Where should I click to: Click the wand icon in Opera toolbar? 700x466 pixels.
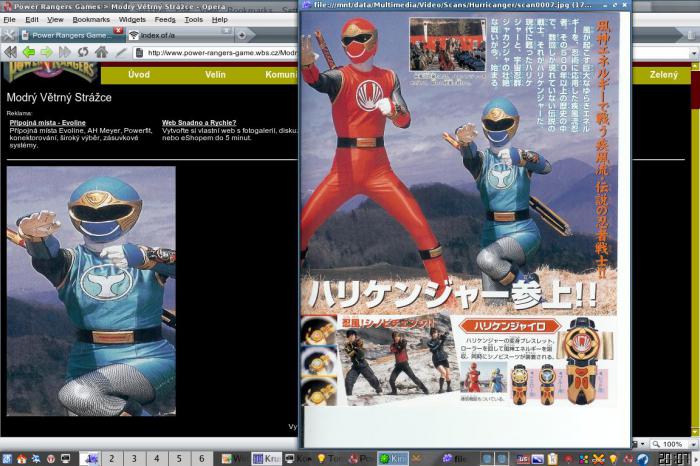click(121, 52)
